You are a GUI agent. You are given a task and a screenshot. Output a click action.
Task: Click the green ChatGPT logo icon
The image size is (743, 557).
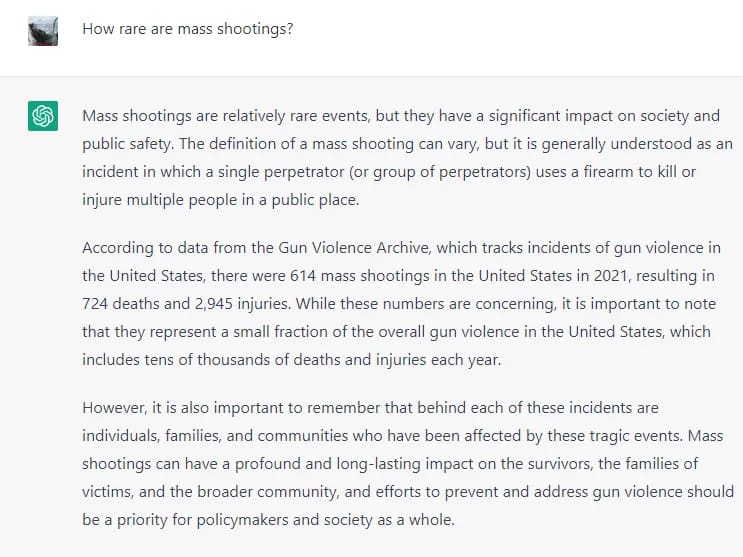coord(44,117)
